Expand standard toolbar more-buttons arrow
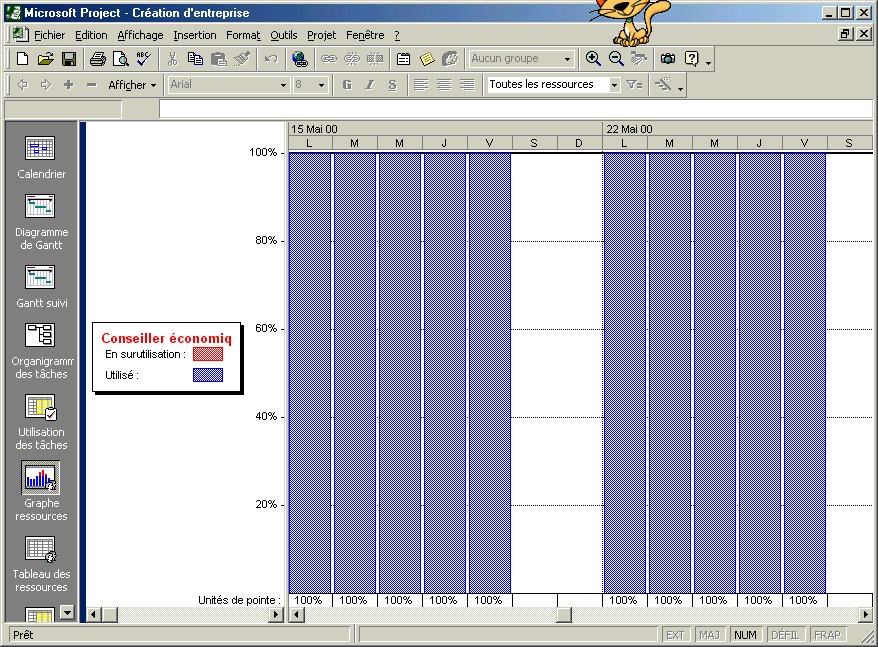 pyautogui.click(x=709, y=62)
